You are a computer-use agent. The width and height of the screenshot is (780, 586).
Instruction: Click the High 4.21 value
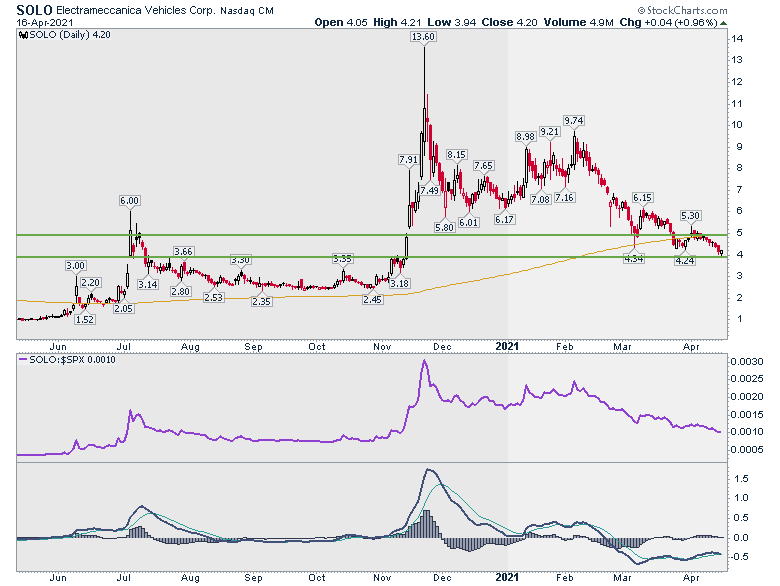397,22
